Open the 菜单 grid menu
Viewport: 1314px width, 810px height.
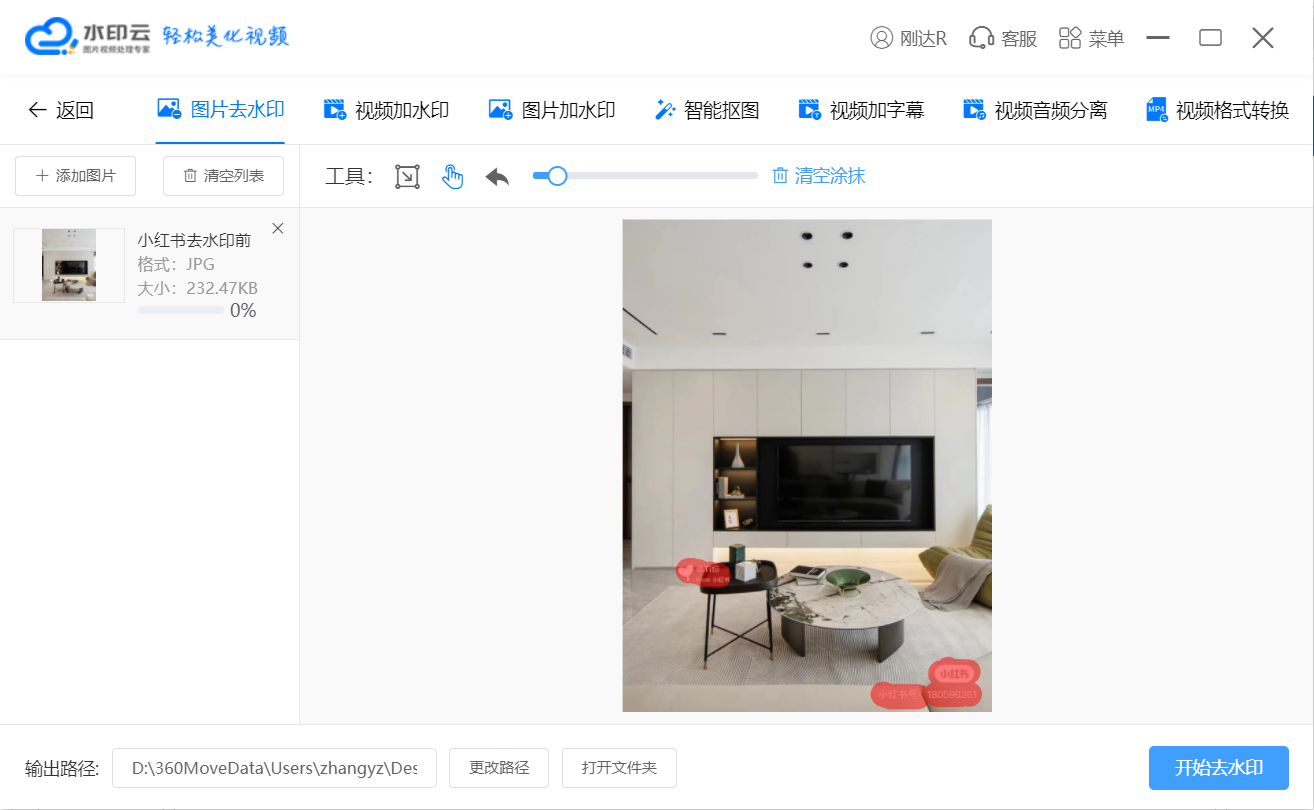[x=1070, y=38]
